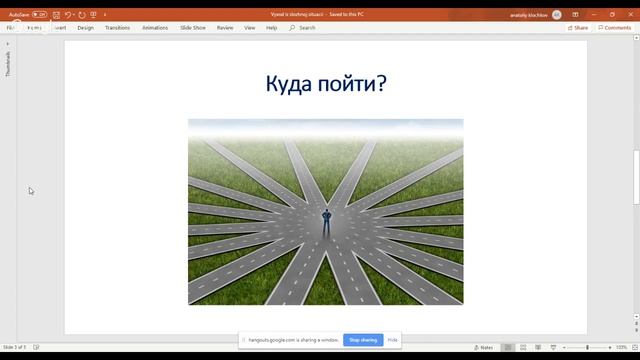Redo the last action

coord(82,15)
